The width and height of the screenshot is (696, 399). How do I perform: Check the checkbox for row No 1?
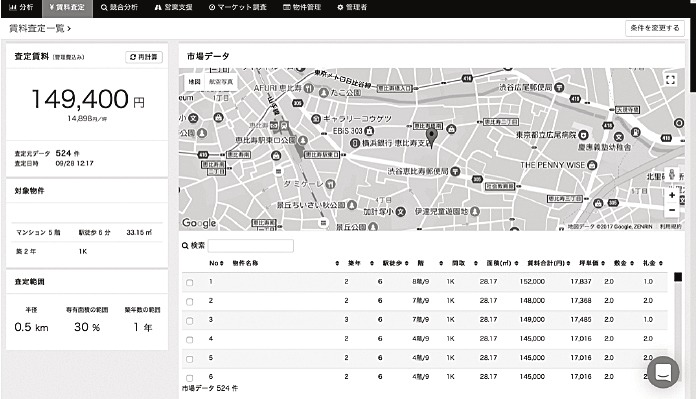tap(190, 283)
